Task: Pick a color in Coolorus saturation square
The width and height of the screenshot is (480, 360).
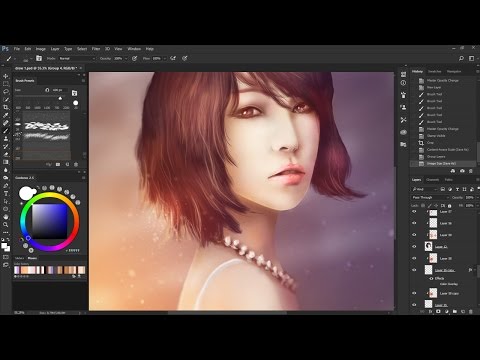Action: pyautogui.click(x=50, y=221)
